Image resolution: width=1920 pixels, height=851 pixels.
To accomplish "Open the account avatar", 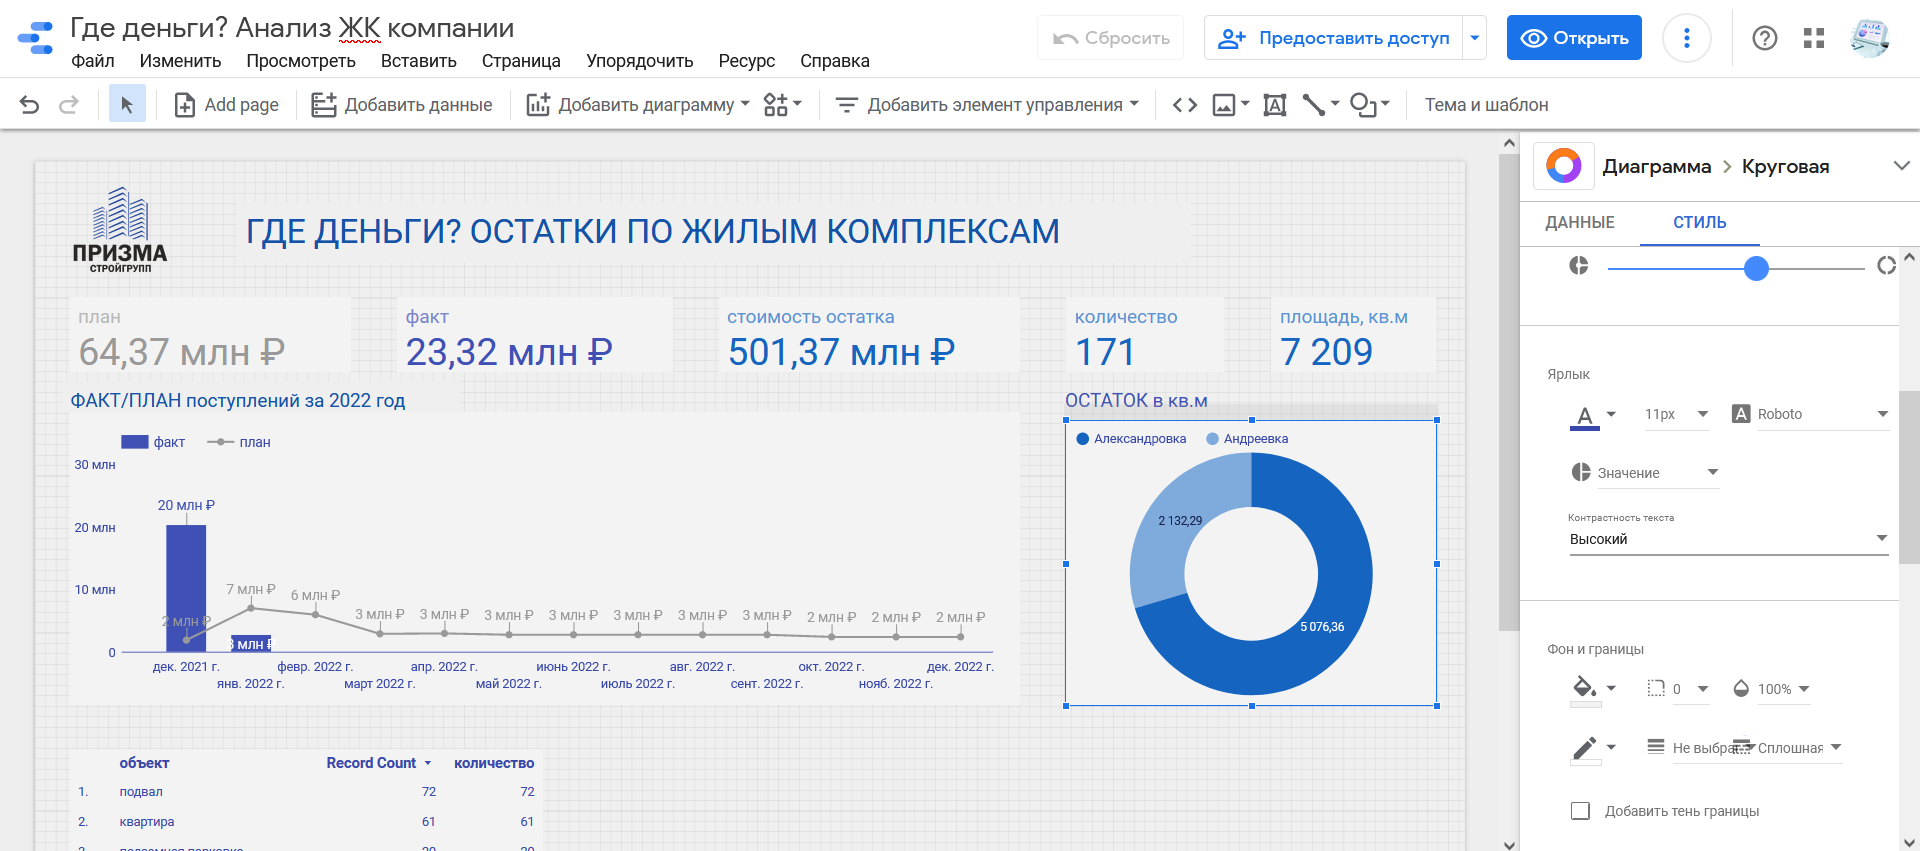I will 1869,38.
